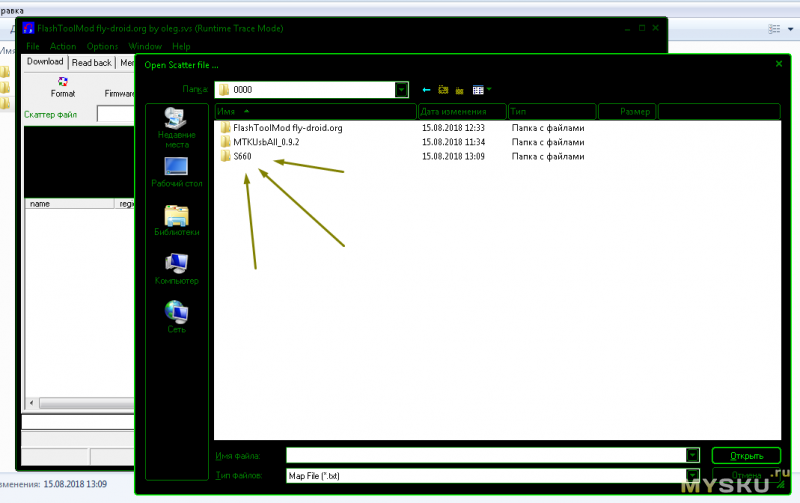Click the Скаттер файл path field
Screen dimensions: 800x503
(116, 114)
